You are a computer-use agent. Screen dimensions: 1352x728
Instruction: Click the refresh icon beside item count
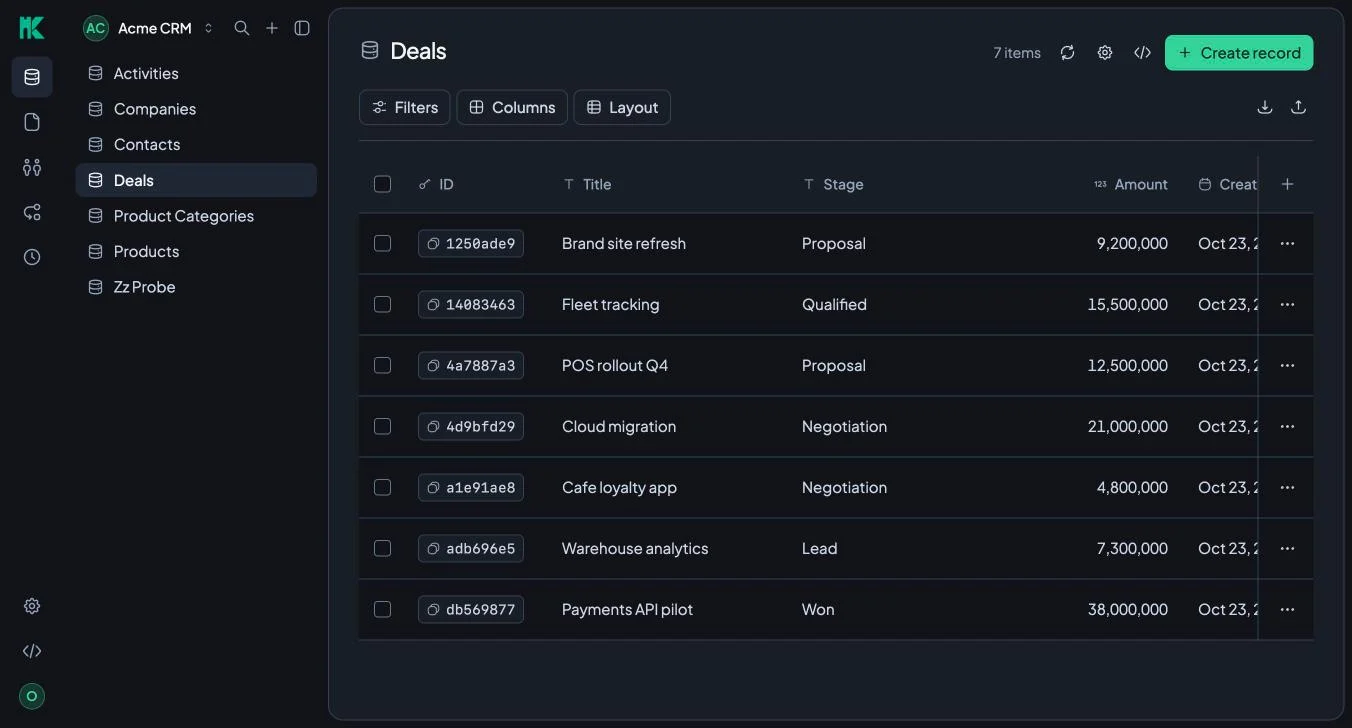coord(1067,53)
